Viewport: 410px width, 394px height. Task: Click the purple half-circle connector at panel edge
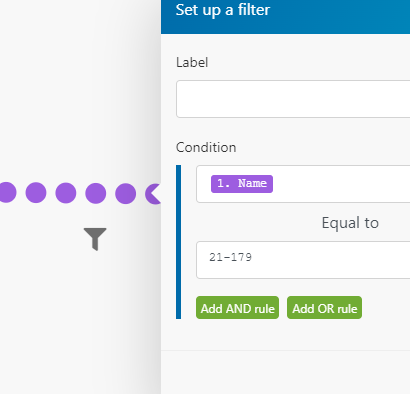click(x=153, y=193)
